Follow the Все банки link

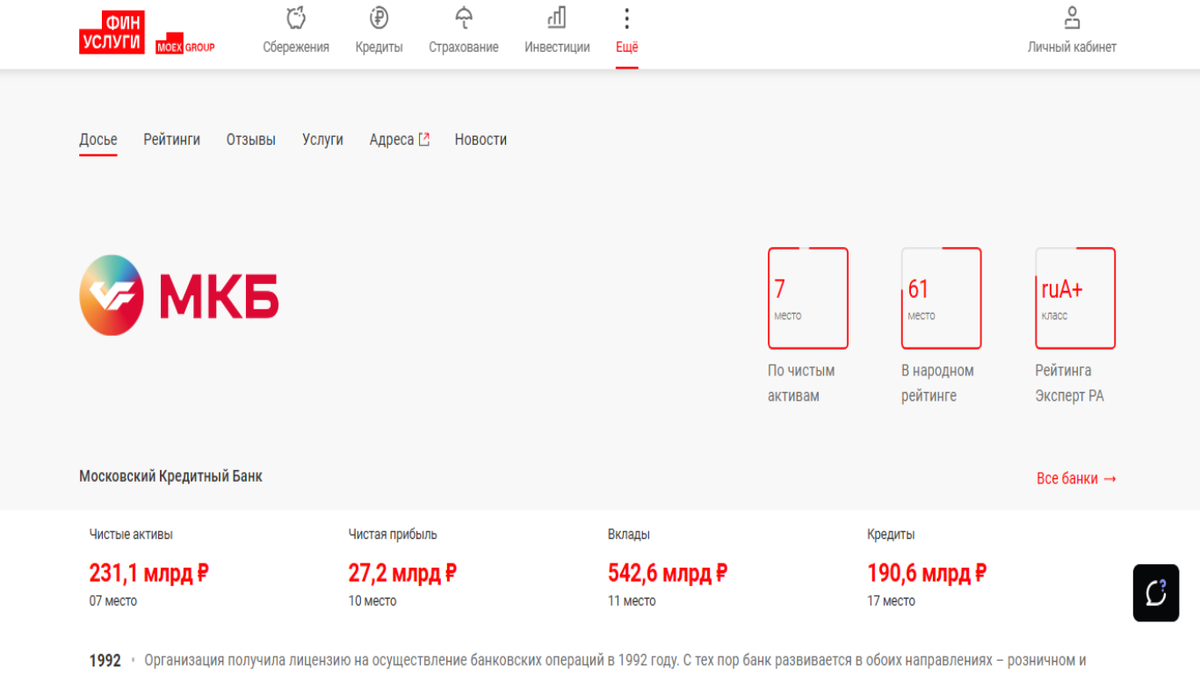1077,479
